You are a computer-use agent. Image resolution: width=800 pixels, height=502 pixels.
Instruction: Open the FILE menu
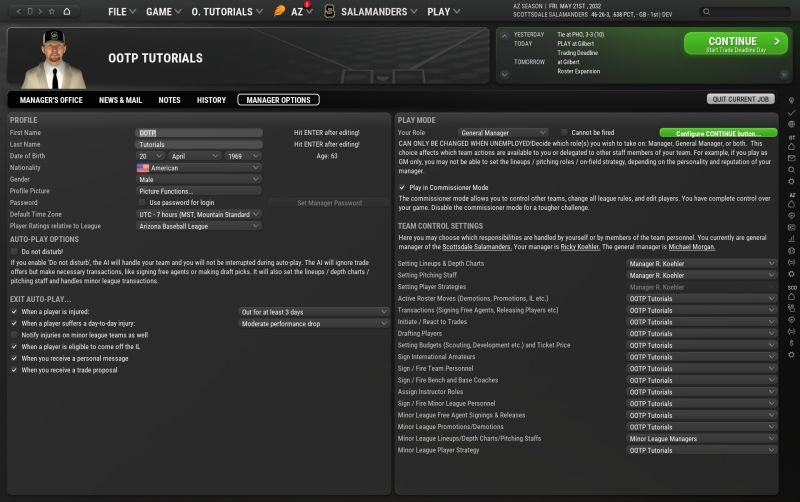[122, 12]
